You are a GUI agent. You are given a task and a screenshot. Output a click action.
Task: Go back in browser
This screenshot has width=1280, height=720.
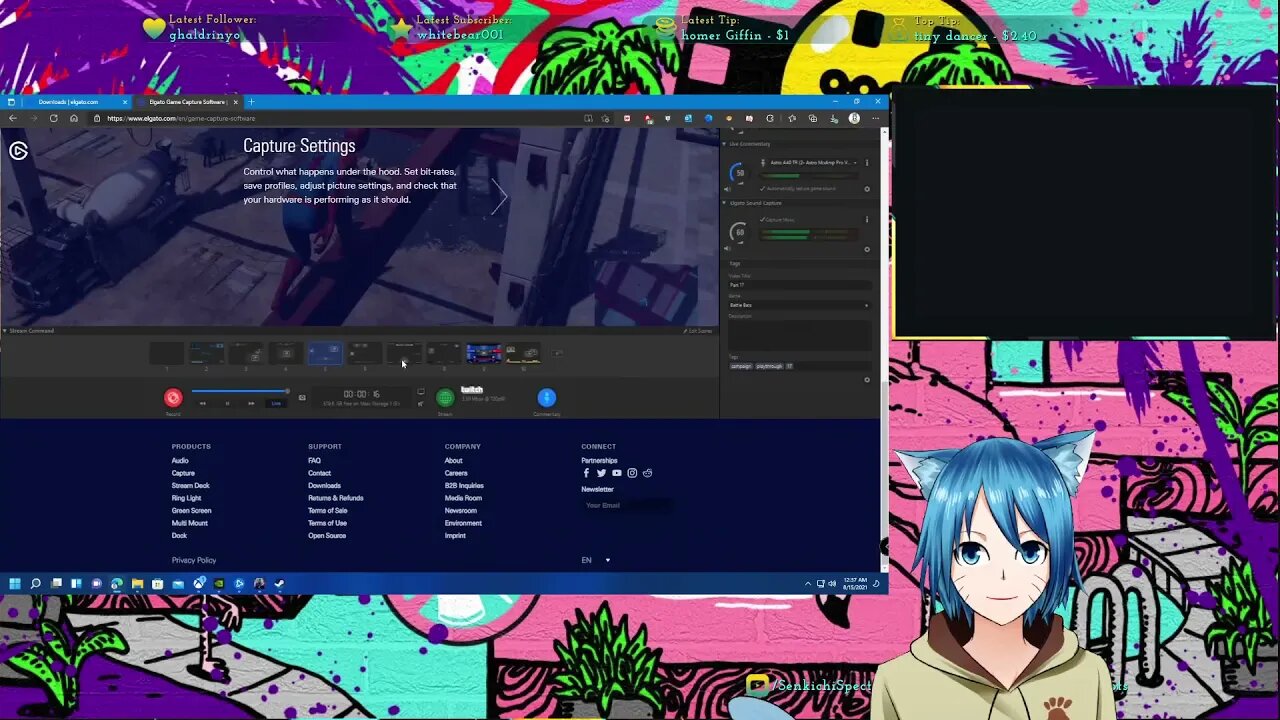(13, 118)
